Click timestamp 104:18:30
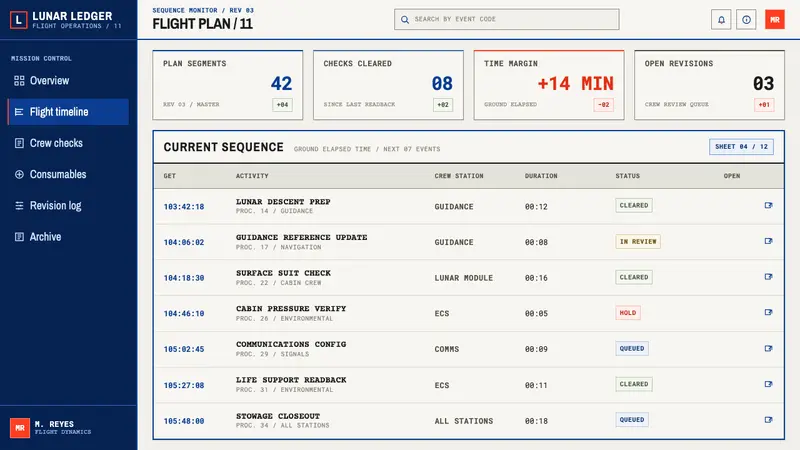The width and height of the screenshot is (800, 450). (184, 278)
